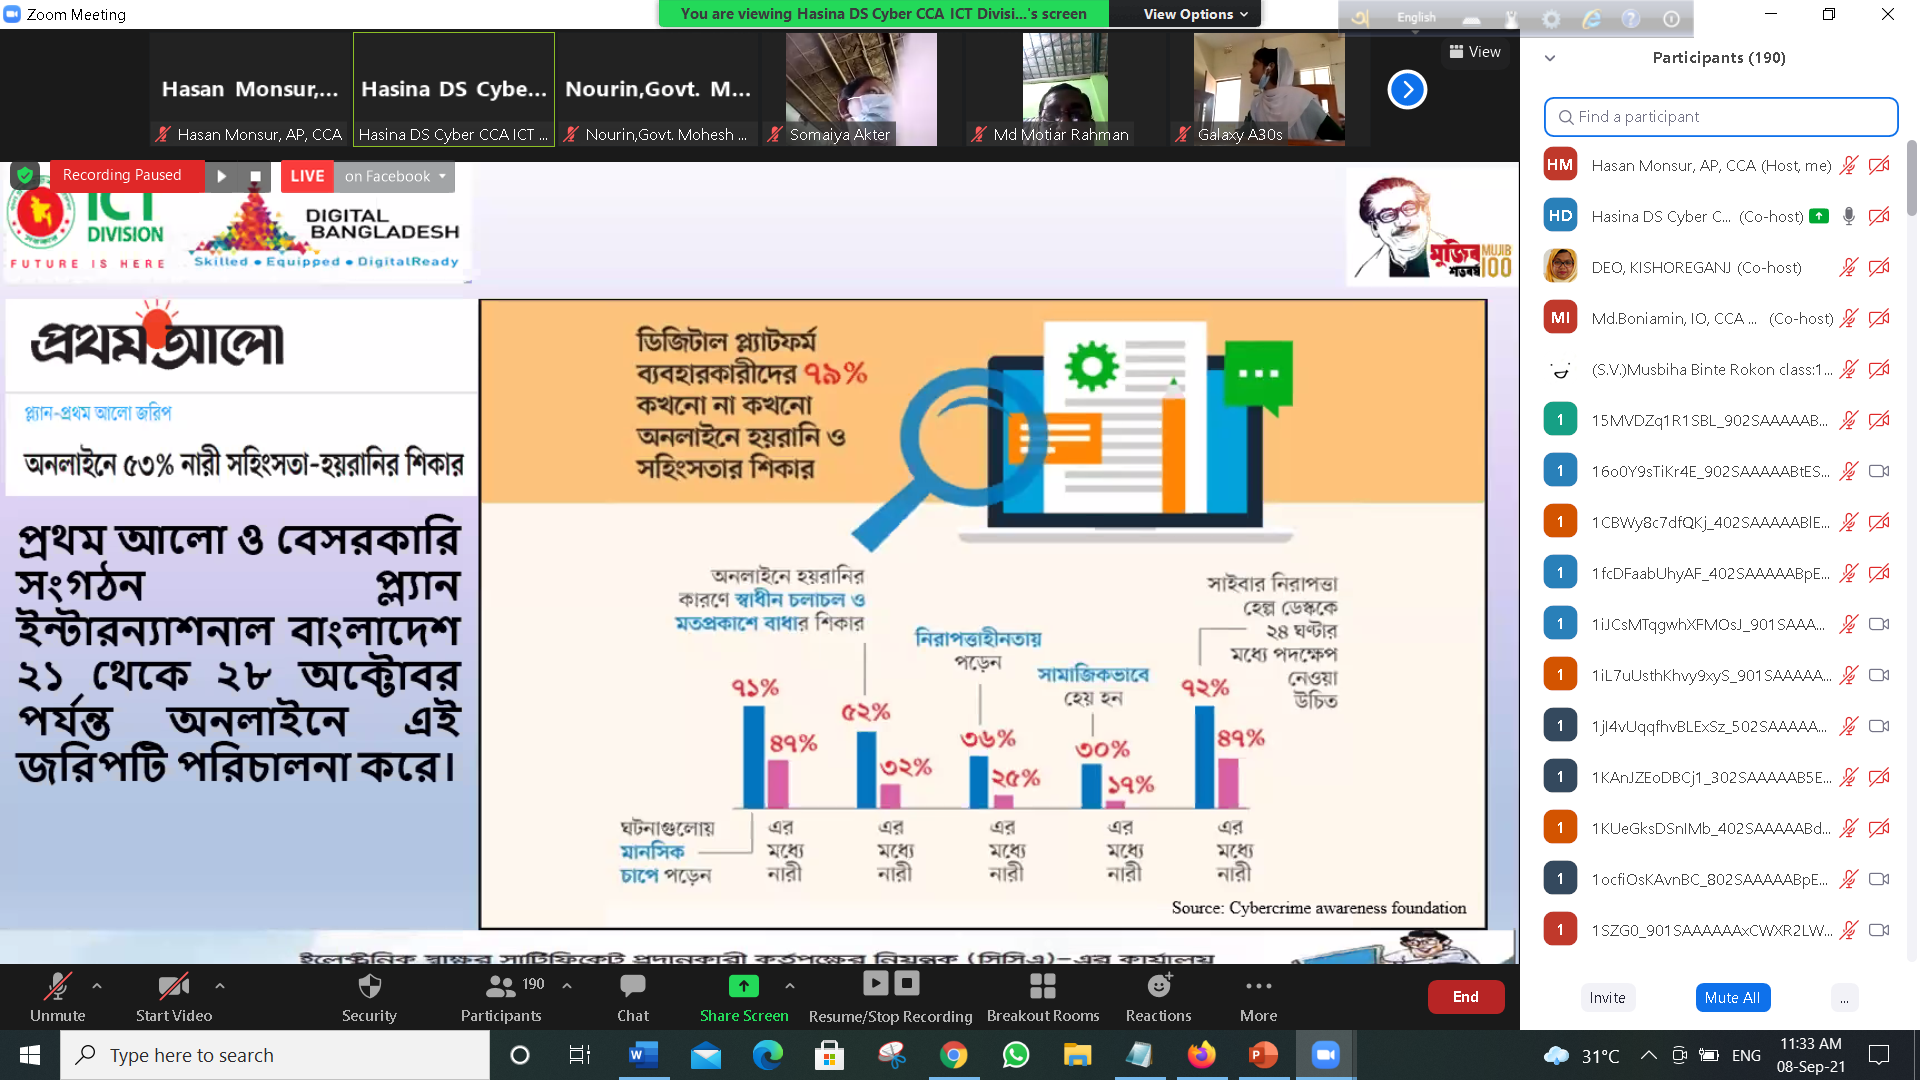Select the Somaiya Akter video thumbnail

[860, 89]
